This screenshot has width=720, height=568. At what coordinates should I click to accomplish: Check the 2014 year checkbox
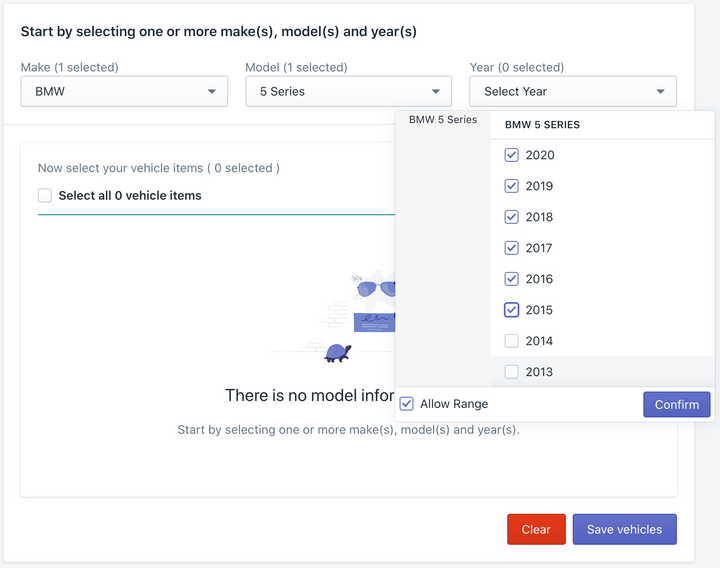click(x=512, y=341)
